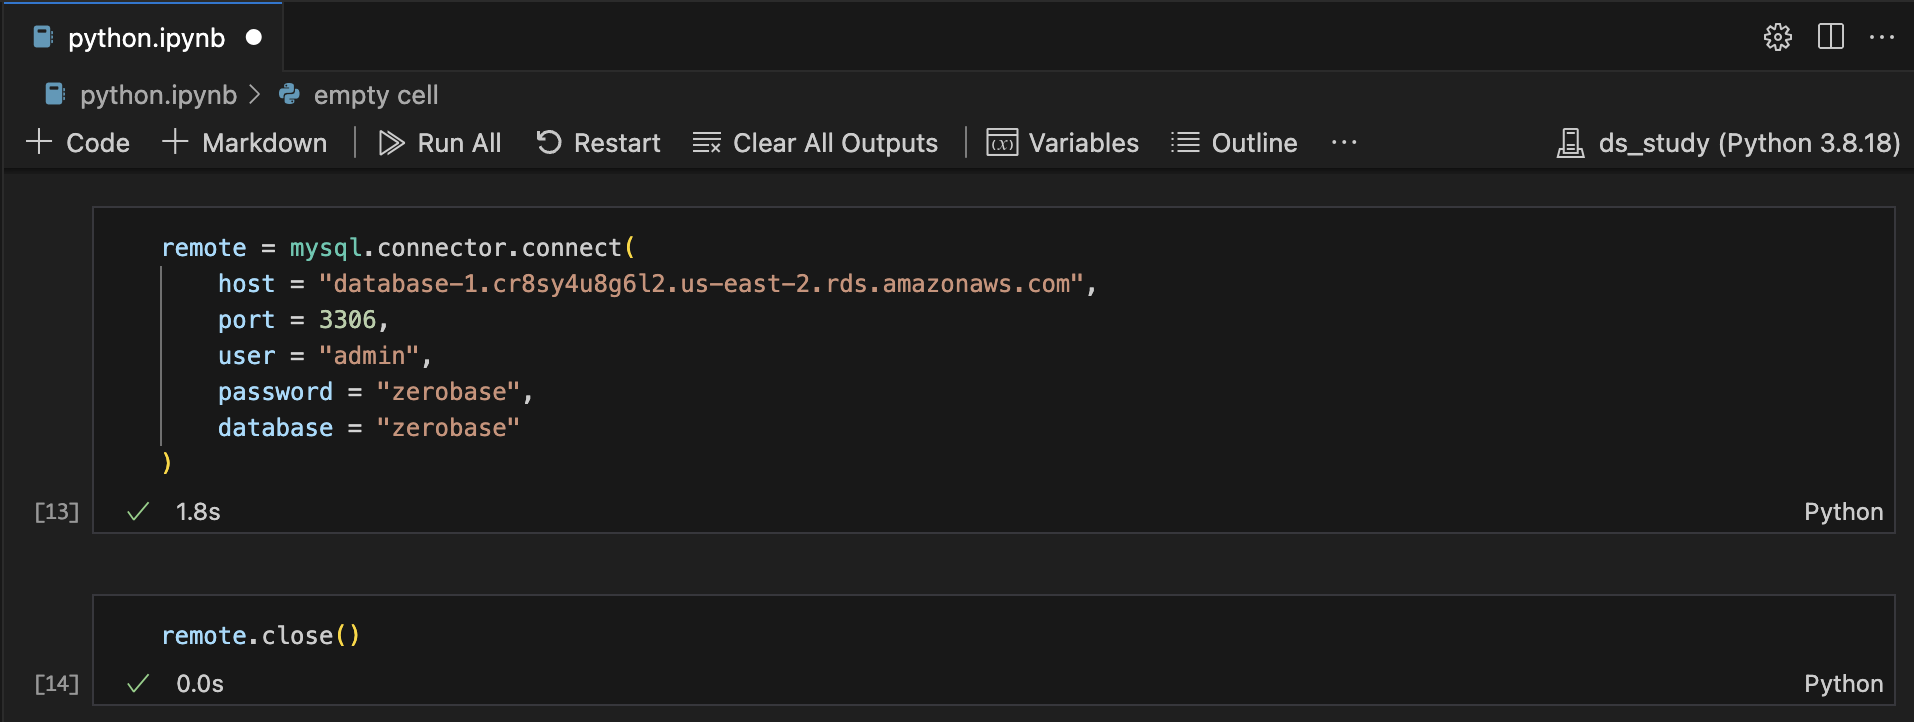Run All notebook cells
1914x722 pixels.
tap(440, 143)
